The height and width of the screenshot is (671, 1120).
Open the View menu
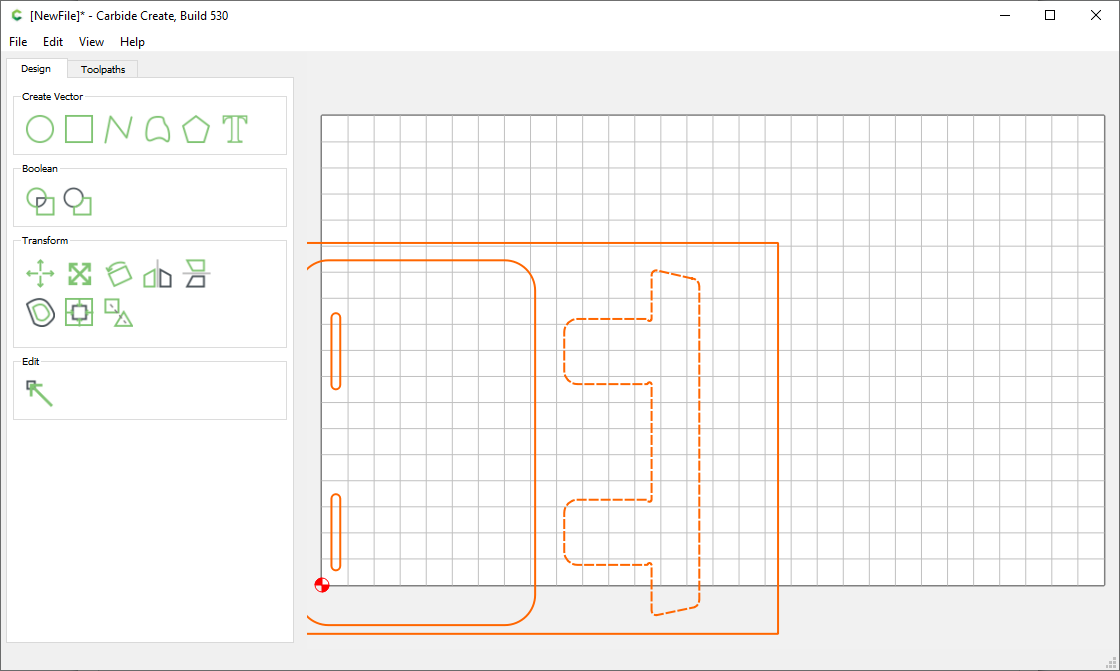coord(91,42)
